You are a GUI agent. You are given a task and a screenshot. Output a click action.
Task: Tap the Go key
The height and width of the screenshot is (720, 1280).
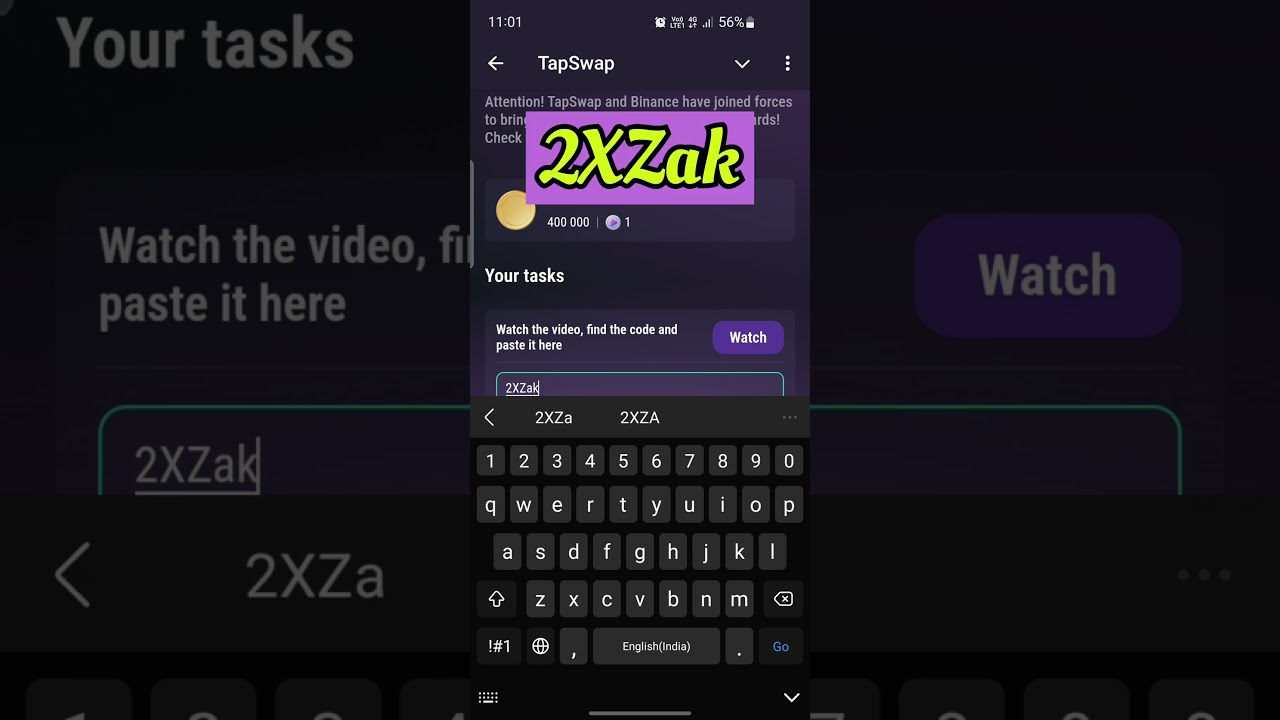click(x=781, y=646)
